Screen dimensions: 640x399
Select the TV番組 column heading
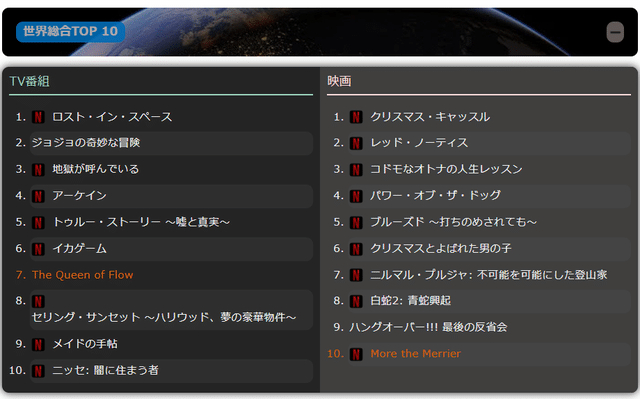pyautogui.click(x=29, y=81)
